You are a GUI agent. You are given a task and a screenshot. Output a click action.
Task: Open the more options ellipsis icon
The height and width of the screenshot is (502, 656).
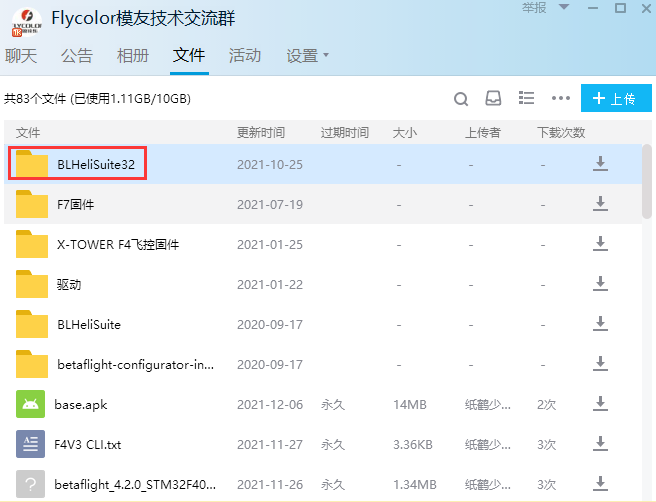point(561,98)
